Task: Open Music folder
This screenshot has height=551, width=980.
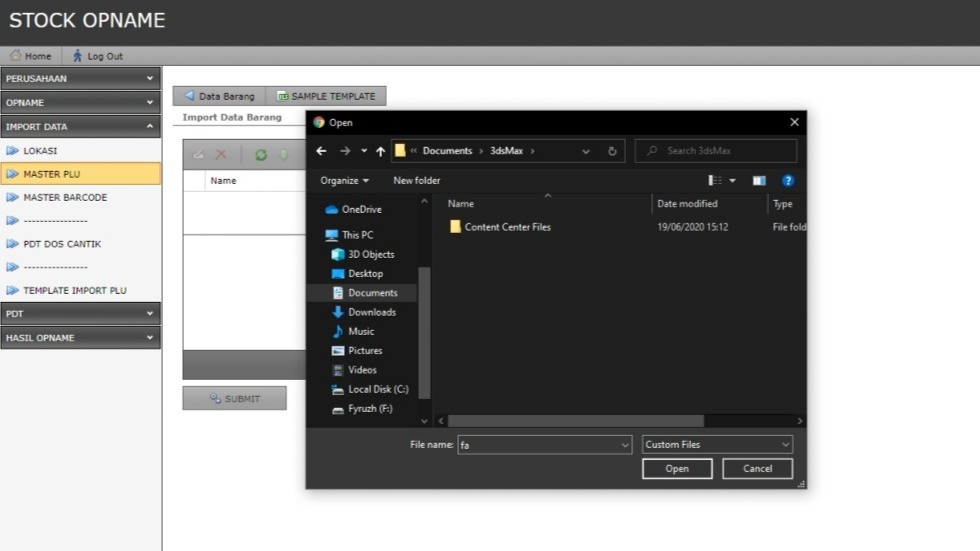Action: coord(353,331)
